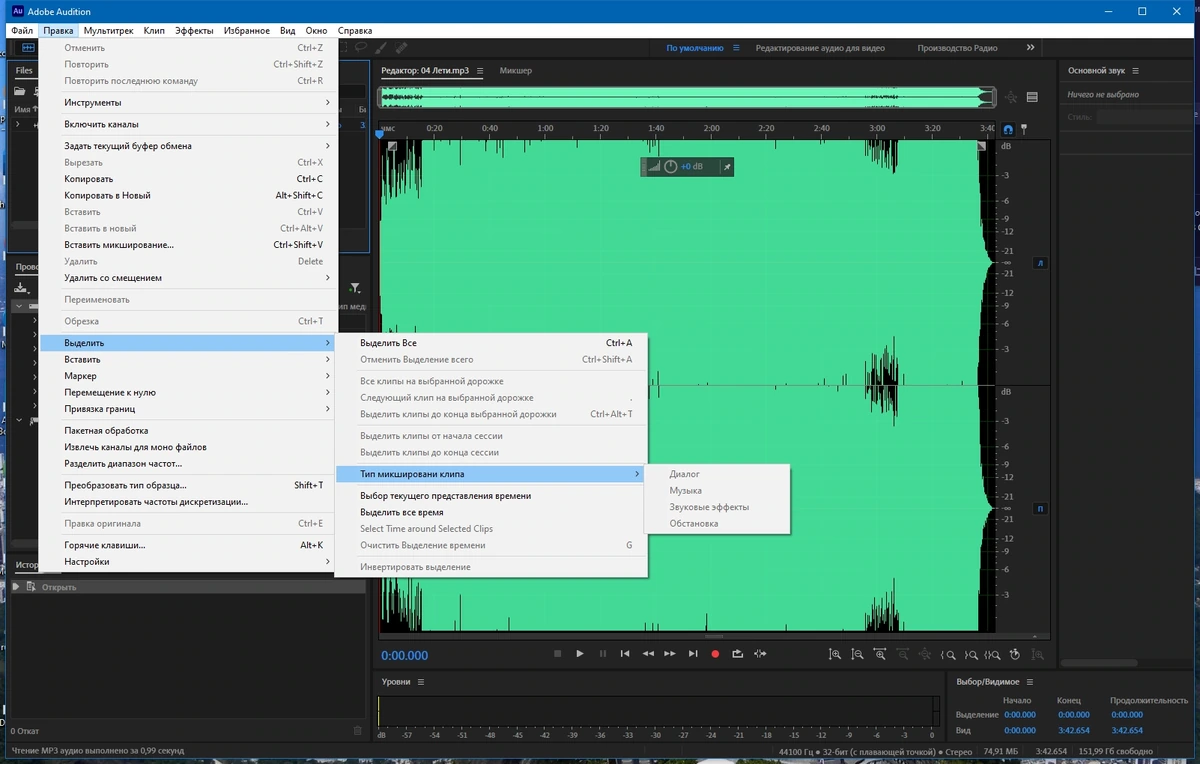Image resolution: width=1200 pixels, height=764 pixels.
Task: Select Выделить Все in submenu
Action: [x=491, y=343]
